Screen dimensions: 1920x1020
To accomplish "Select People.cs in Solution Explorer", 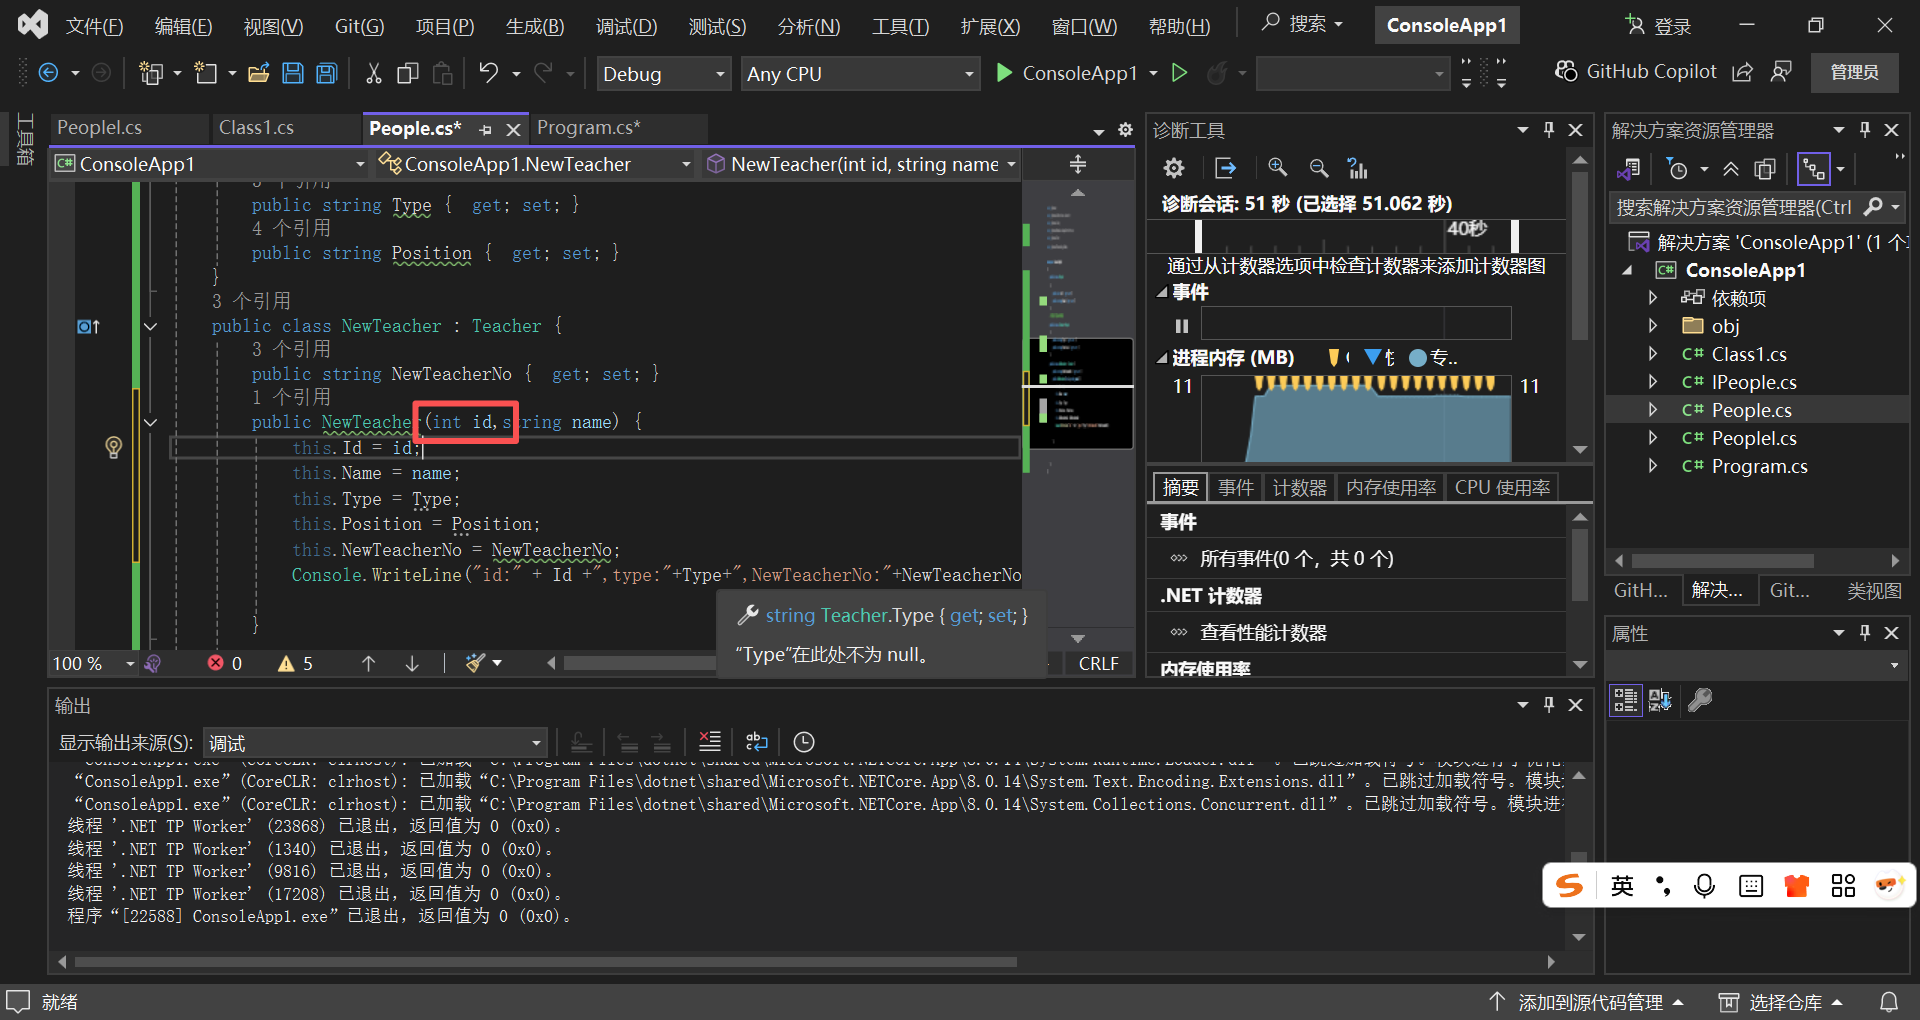I will [x=1752, y=410].
